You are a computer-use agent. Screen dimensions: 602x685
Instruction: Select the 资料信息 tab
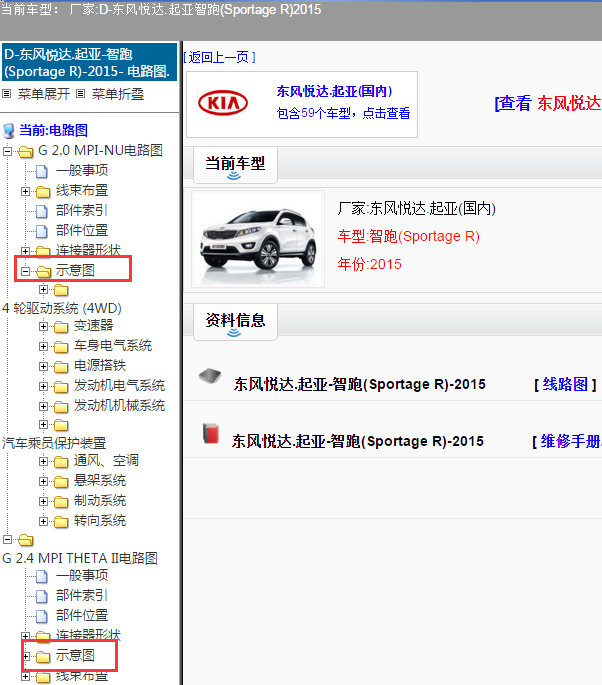[x=235, y=322]
